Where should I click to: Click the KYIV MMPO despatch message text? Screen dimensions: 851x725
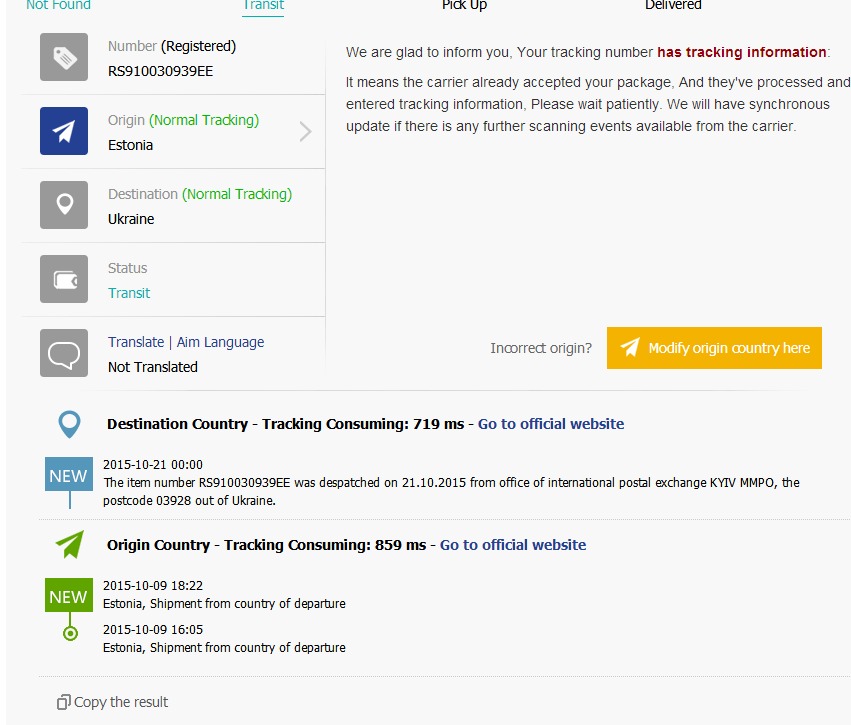pos(451,492)
